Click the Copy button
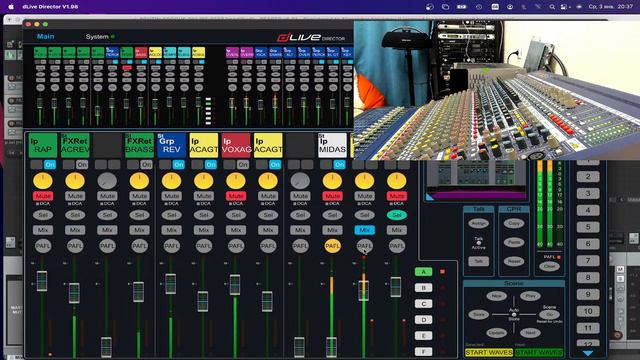This screenshot has height=360, width=640. [514, 223]
